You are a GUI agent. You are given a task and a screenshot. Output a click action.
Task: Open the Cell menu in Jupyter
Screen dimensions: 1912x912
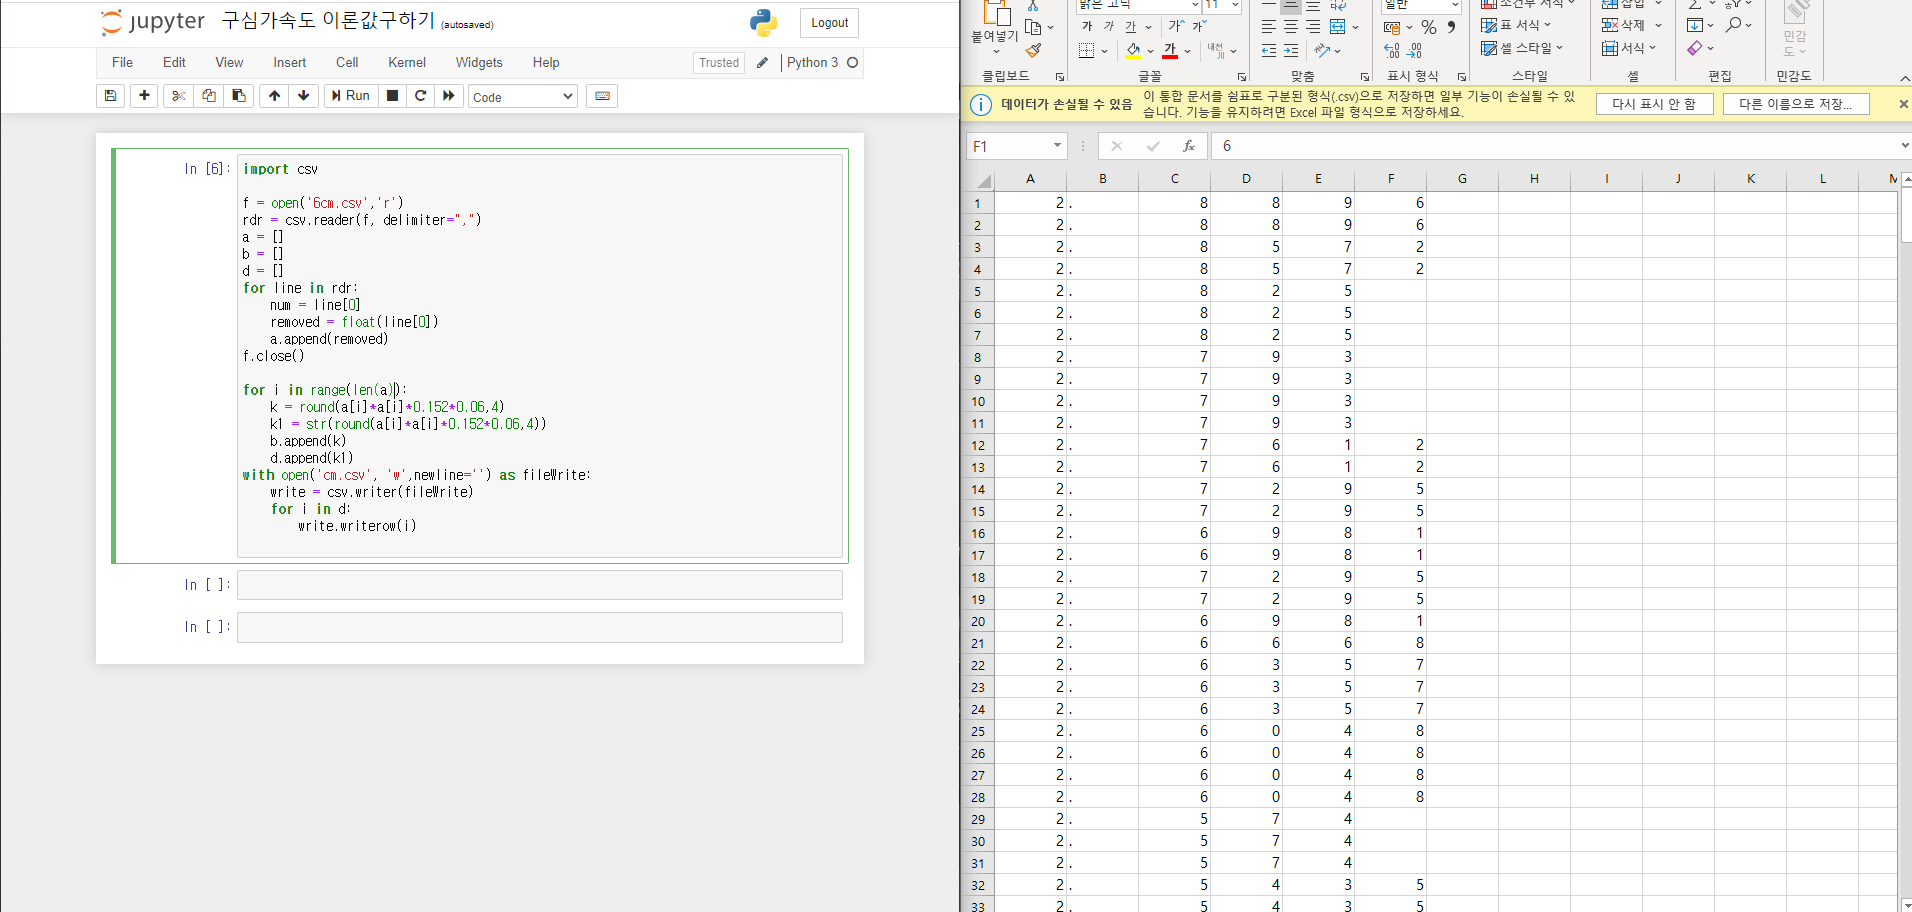(x=347, y=62)
